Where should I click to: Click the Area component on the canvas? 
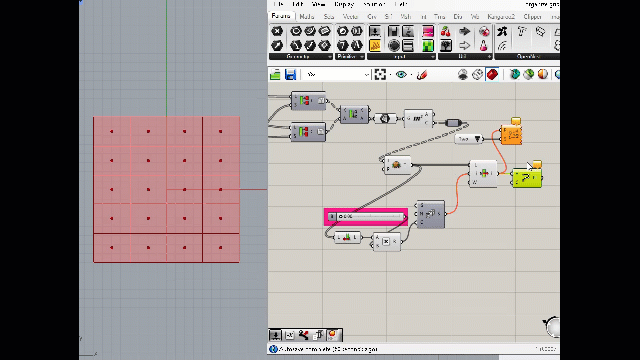[418, 118]
